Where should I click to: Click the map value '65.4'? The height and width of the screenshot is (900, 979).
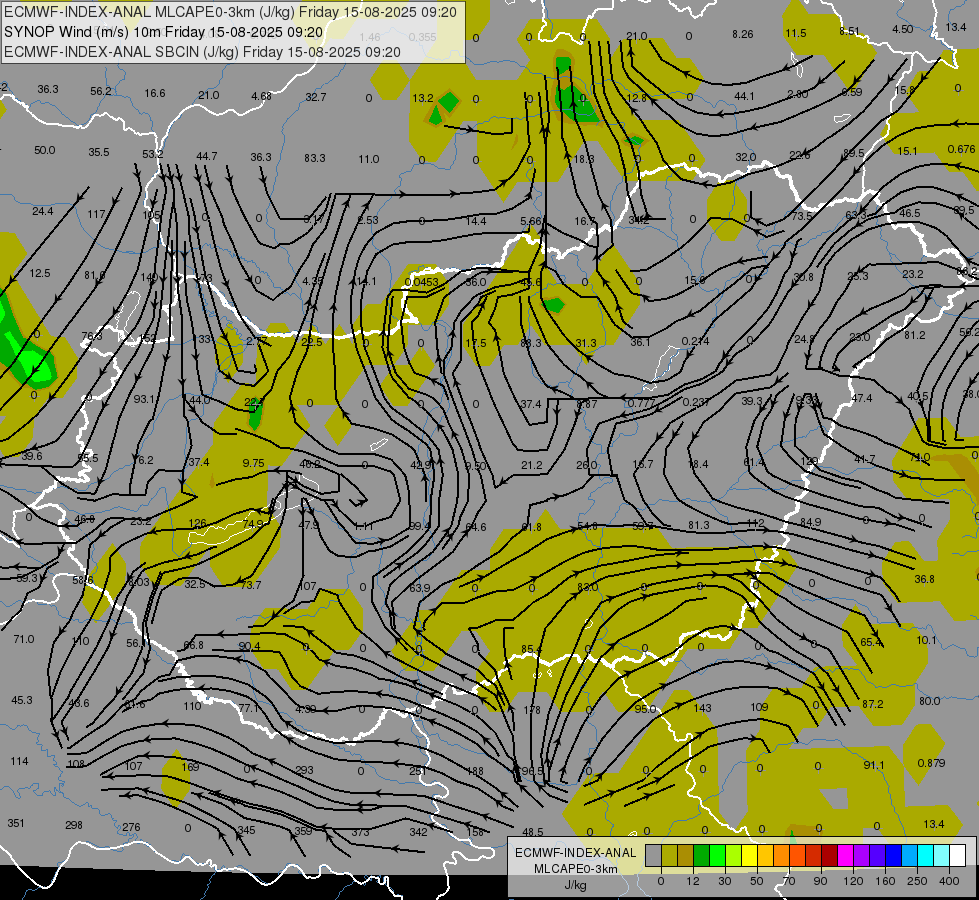tap(871, 642)
